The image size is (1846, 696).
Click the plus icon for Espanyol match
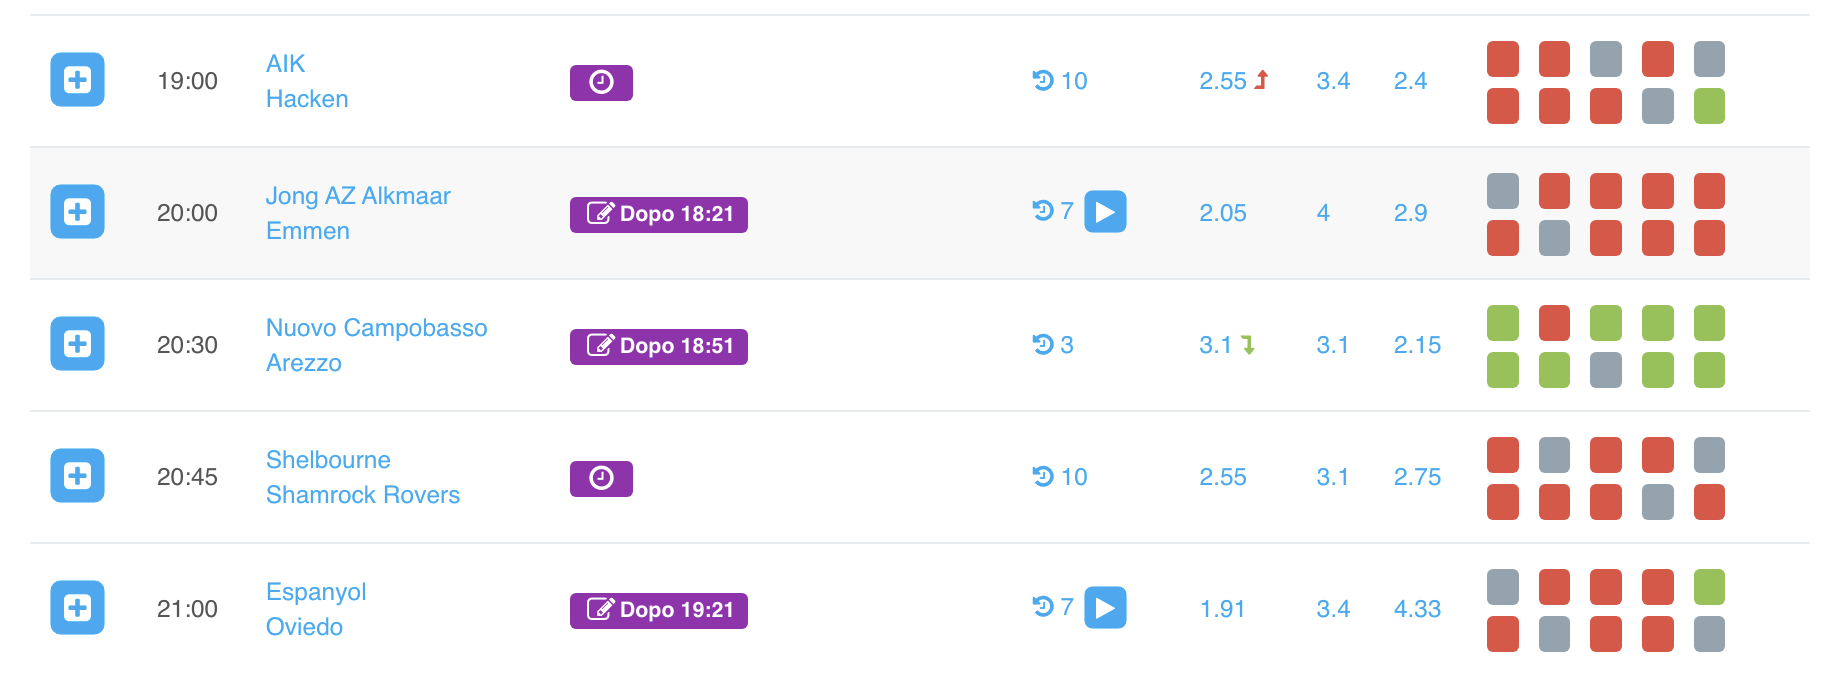pos(77,608)
